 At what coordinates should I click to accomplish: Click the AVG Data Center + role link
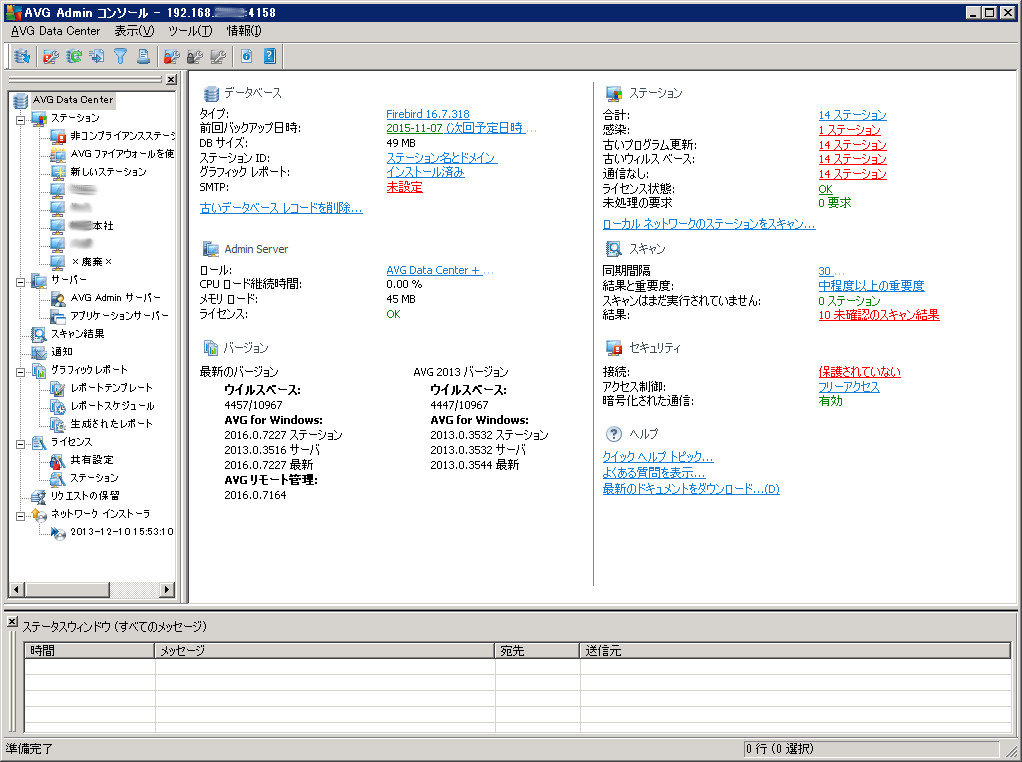coord(433,270)
